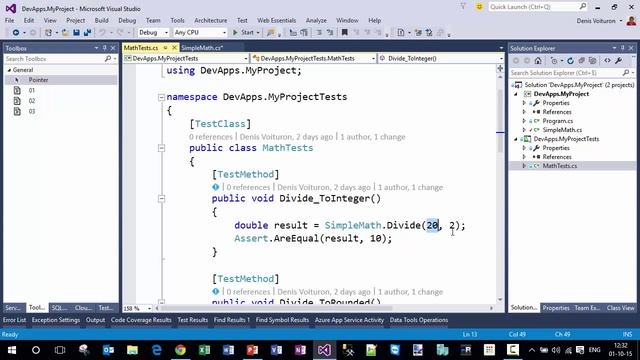This screenshot has width=640, height=360.
Task: Close the MathTests.cs tab
Action: 174,48
